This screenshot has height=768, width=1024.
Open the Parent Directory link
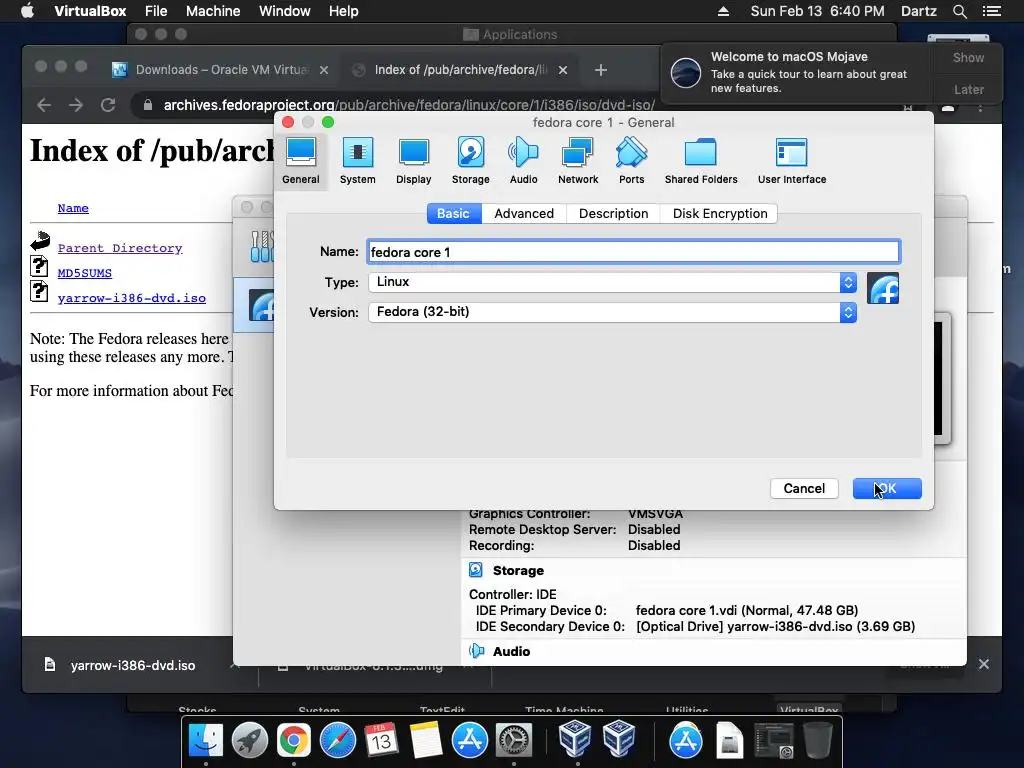(120, 248)
